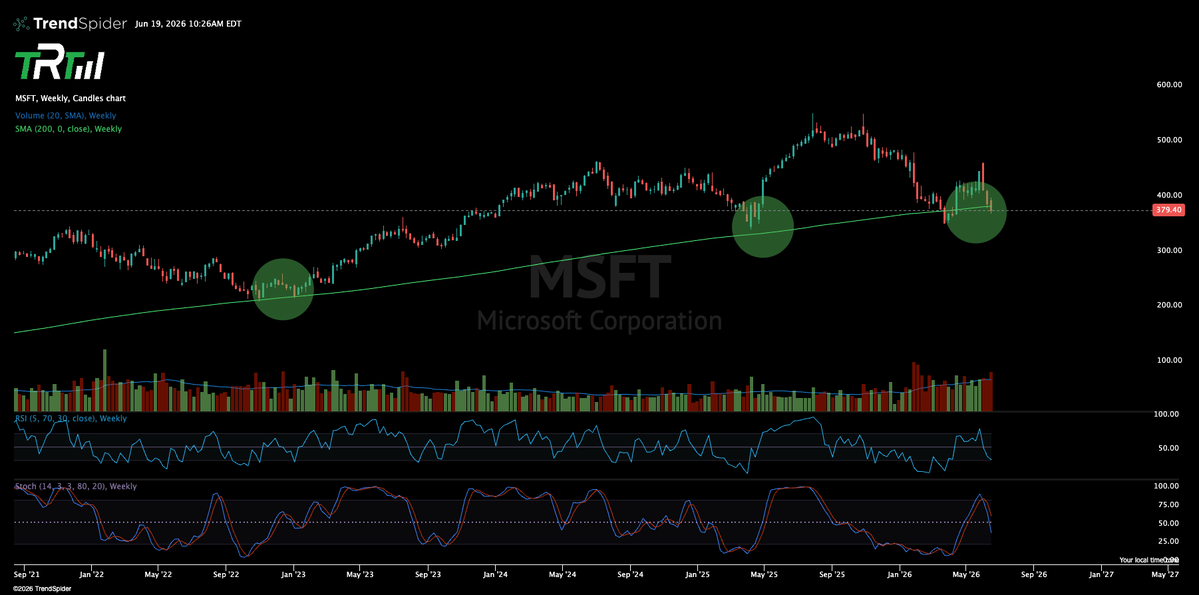The height and width of the screenshot is (595, 1199).
Task: Click the Sep '21 date label
Action: pyautogui.click(x=26, y=573)
